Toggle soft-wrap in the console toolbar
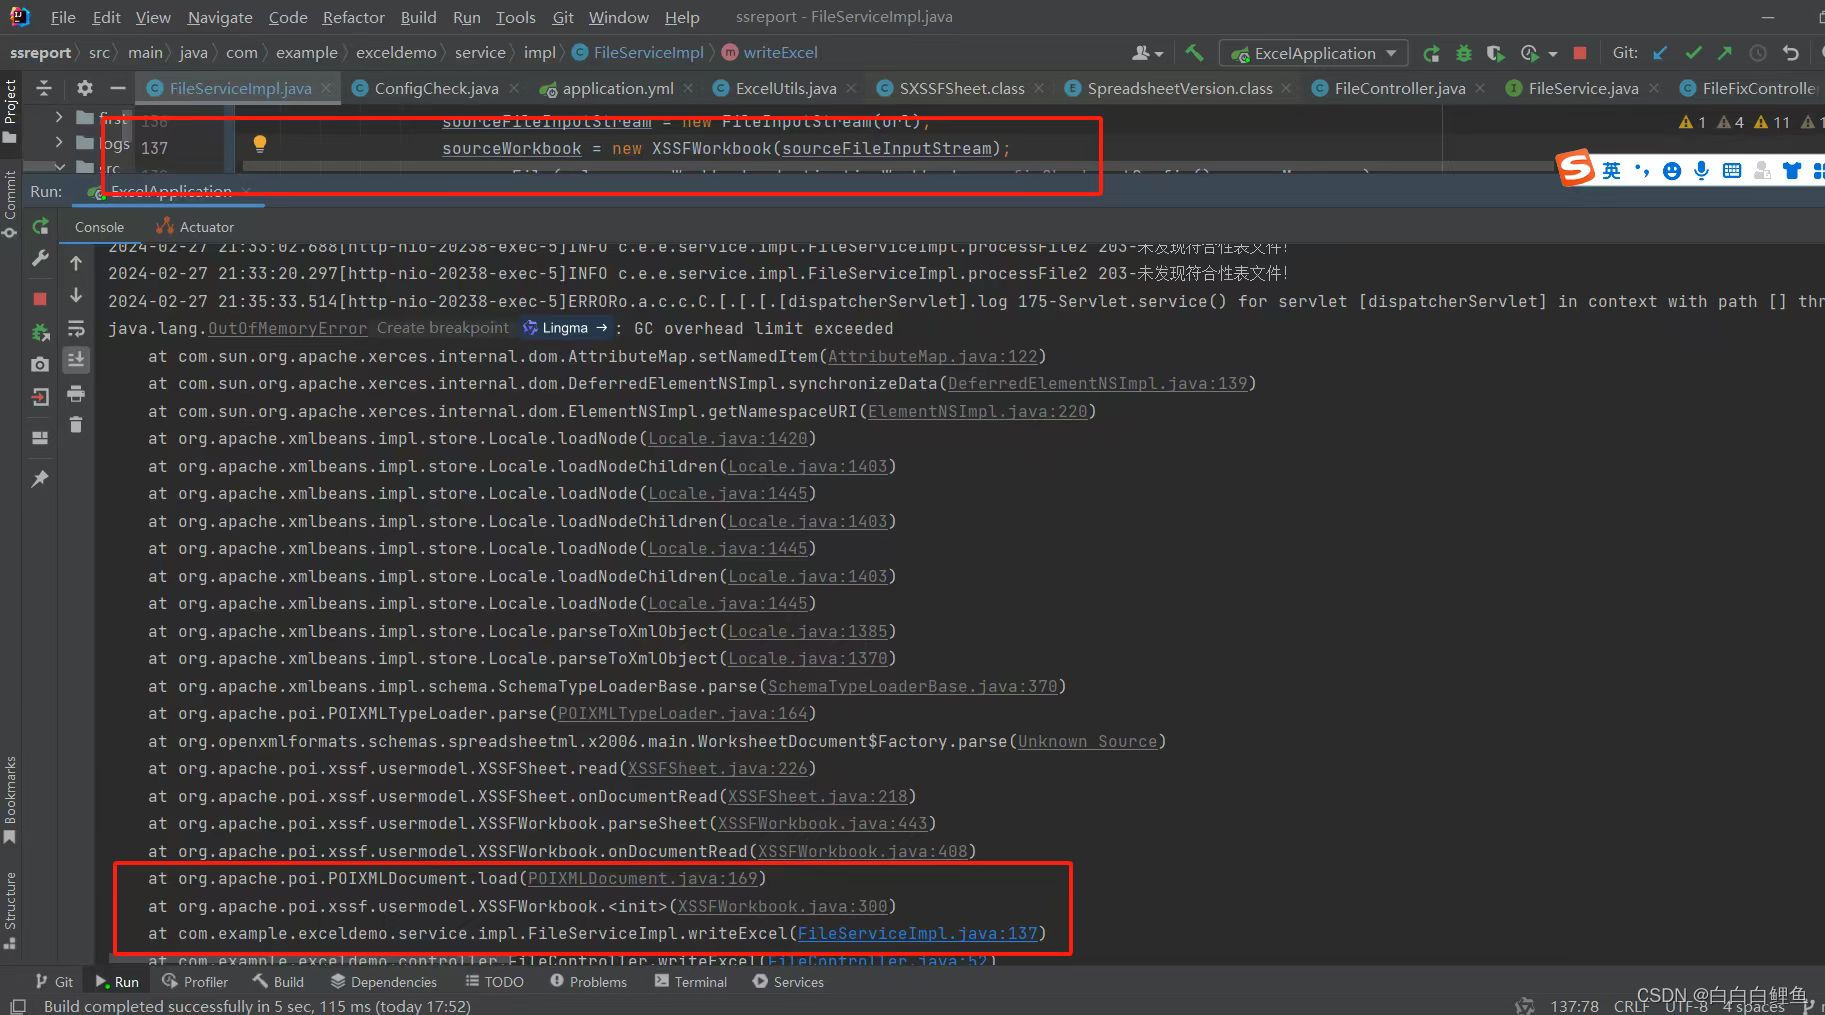The width and height of the screenshot is (1825, 1015). point(76,329)
